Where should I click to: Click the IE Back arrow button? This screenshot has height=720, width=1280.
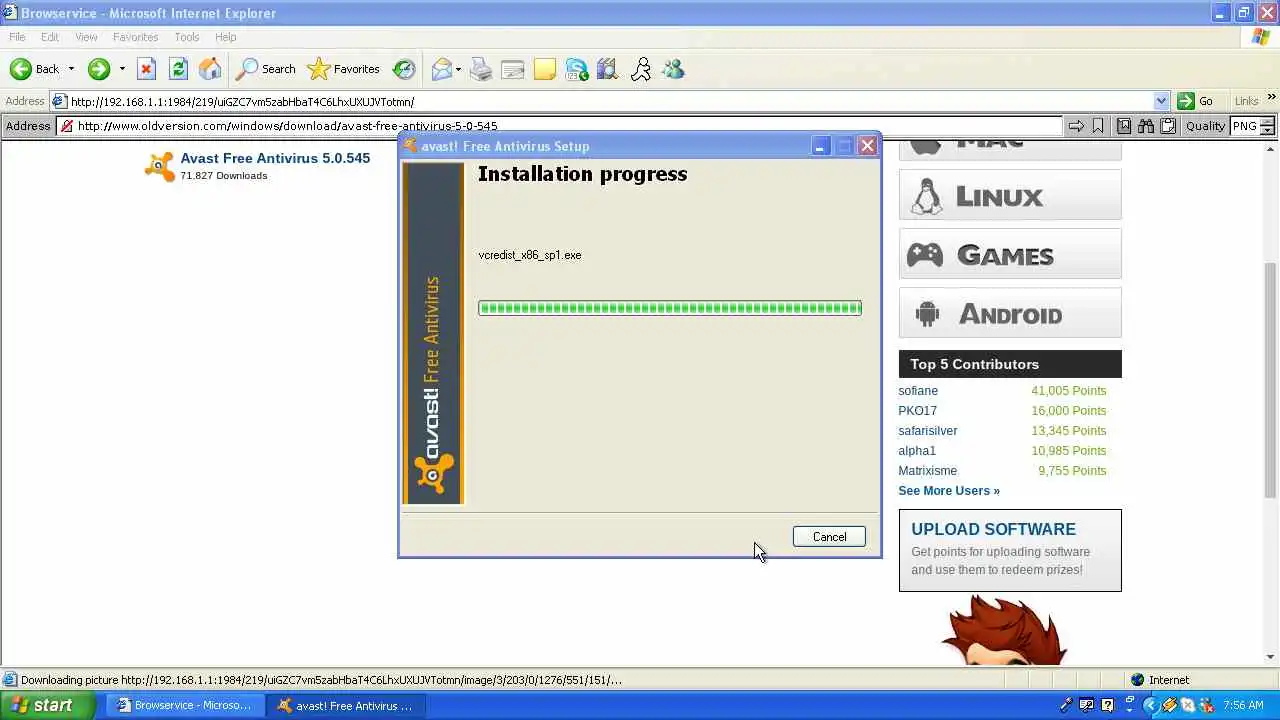pyautogui.click(x=34, y=69)
